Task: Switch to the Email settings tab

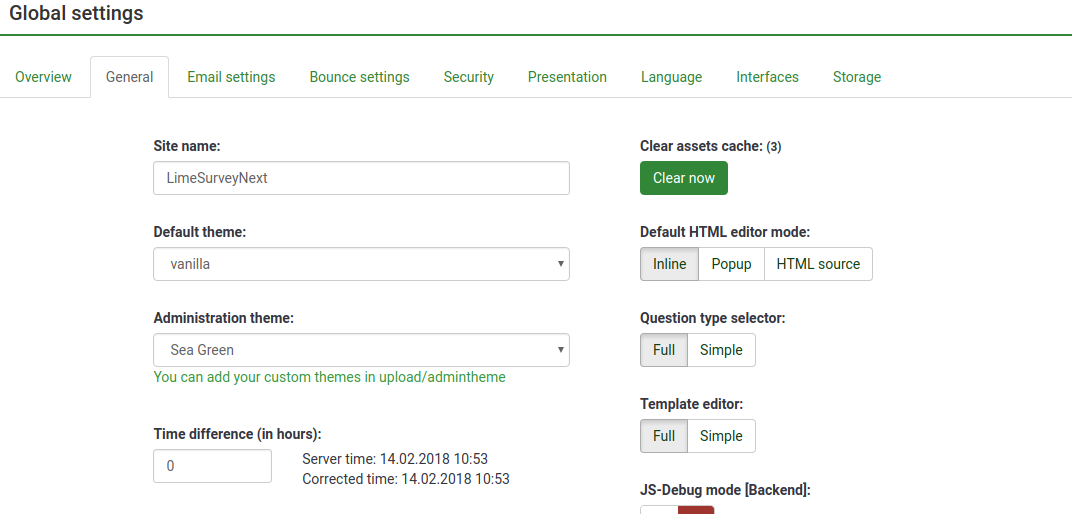Action: click(231, 77)
